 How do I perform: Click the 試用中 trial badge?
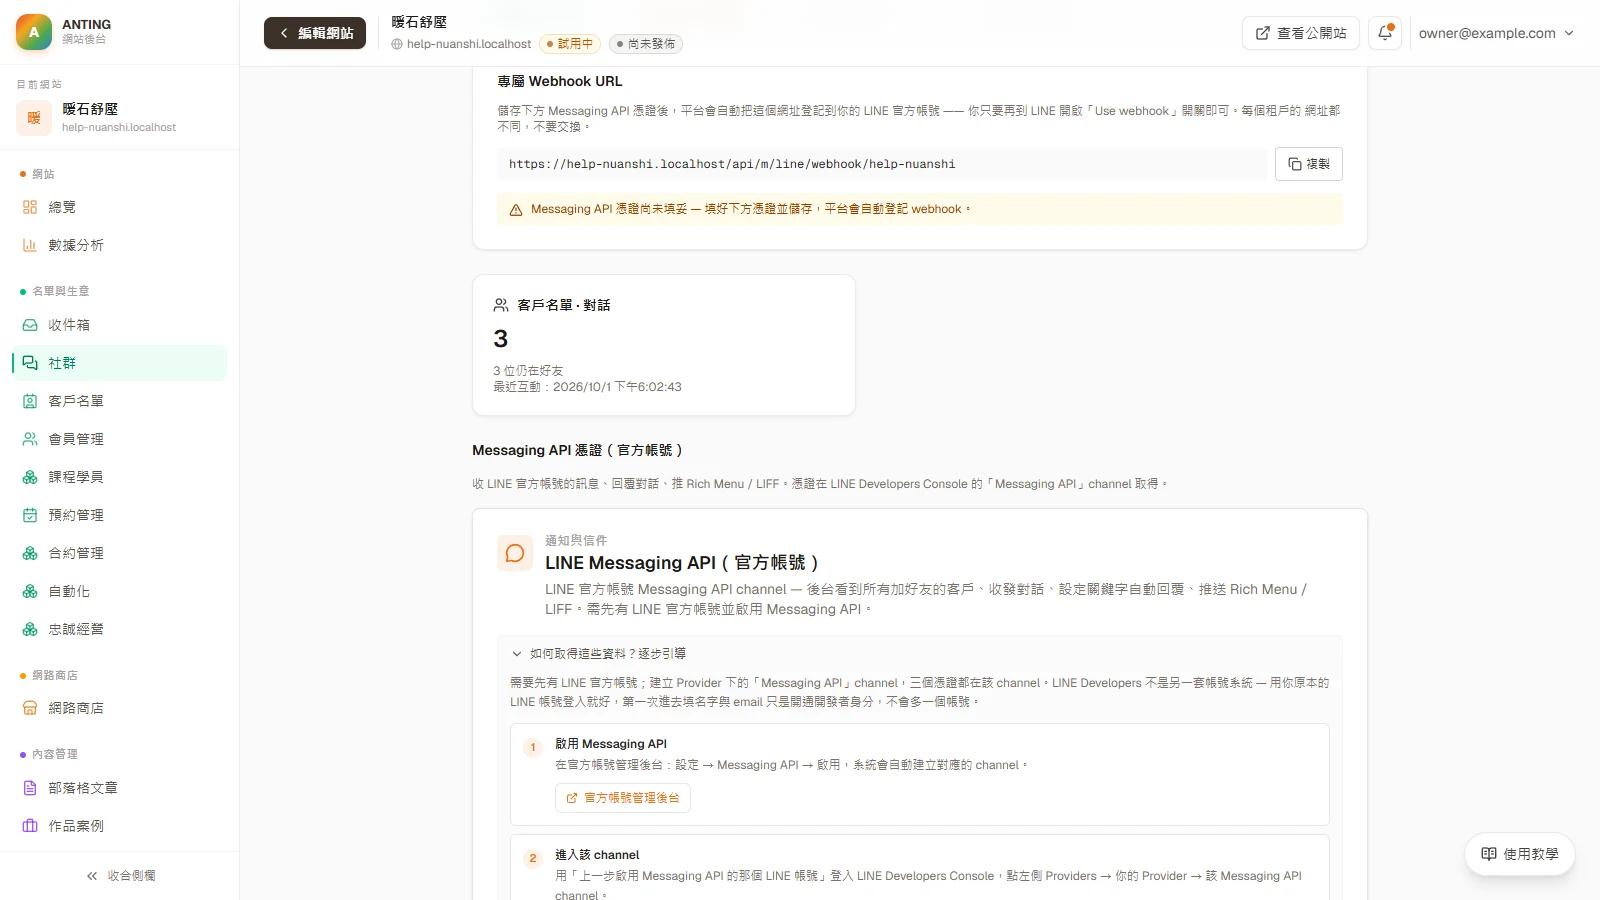point(569,44)
